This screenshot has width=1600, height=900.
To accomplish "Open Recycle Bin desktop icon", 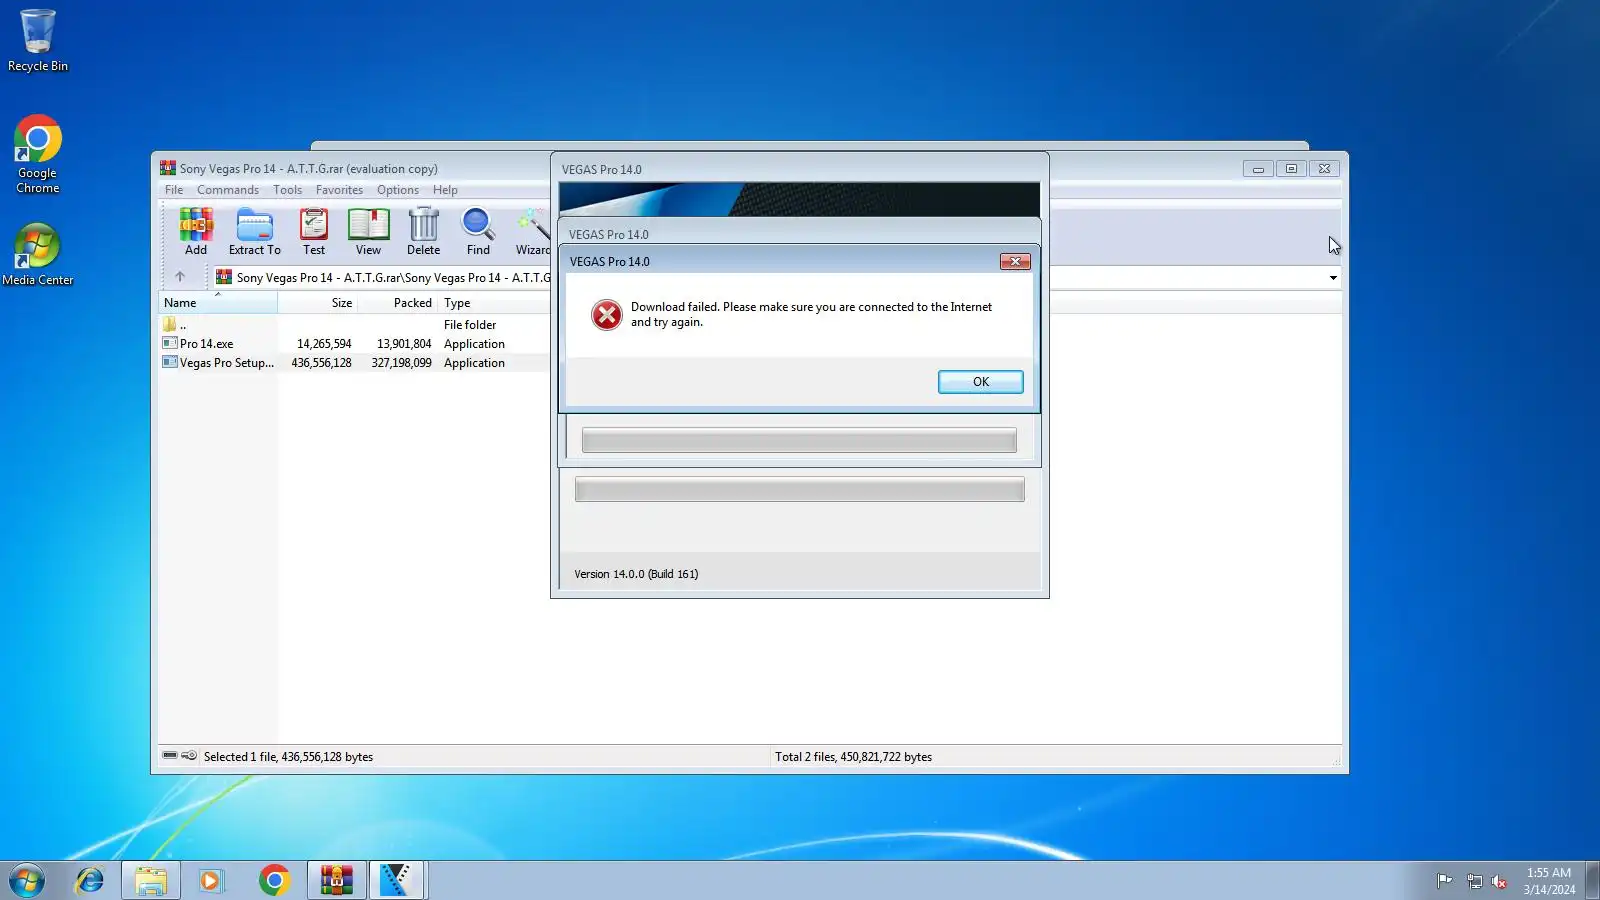I will (38, 41).
